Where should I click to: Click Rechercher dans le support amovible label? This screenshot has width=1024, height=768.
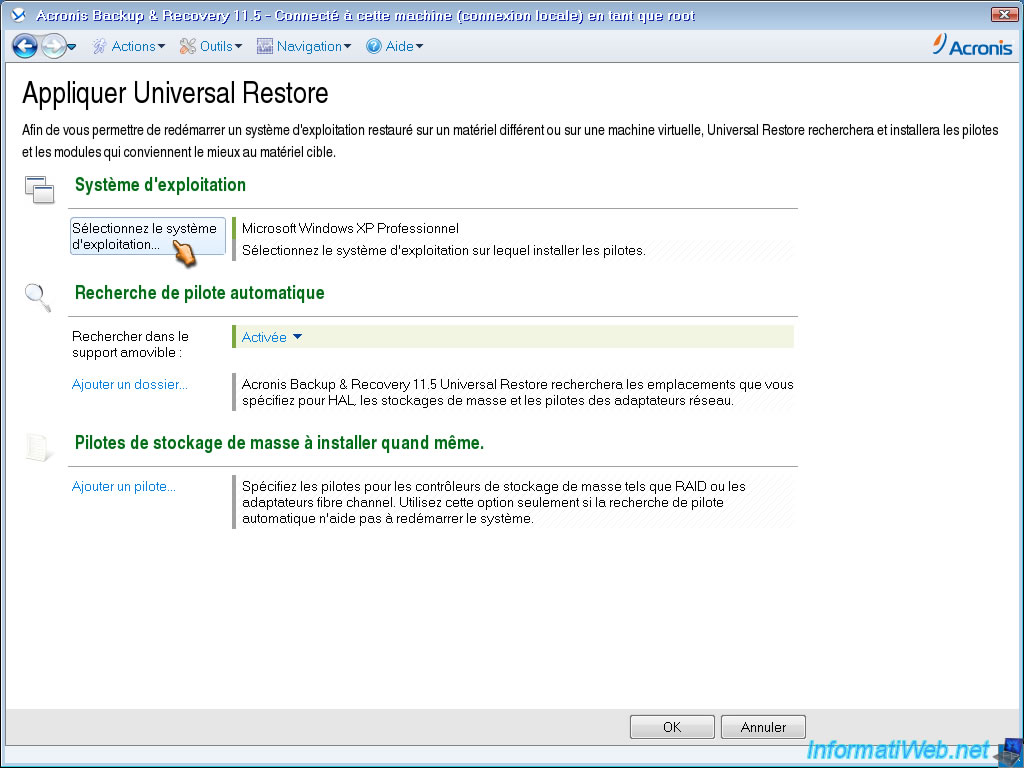[x=130, y=344]
